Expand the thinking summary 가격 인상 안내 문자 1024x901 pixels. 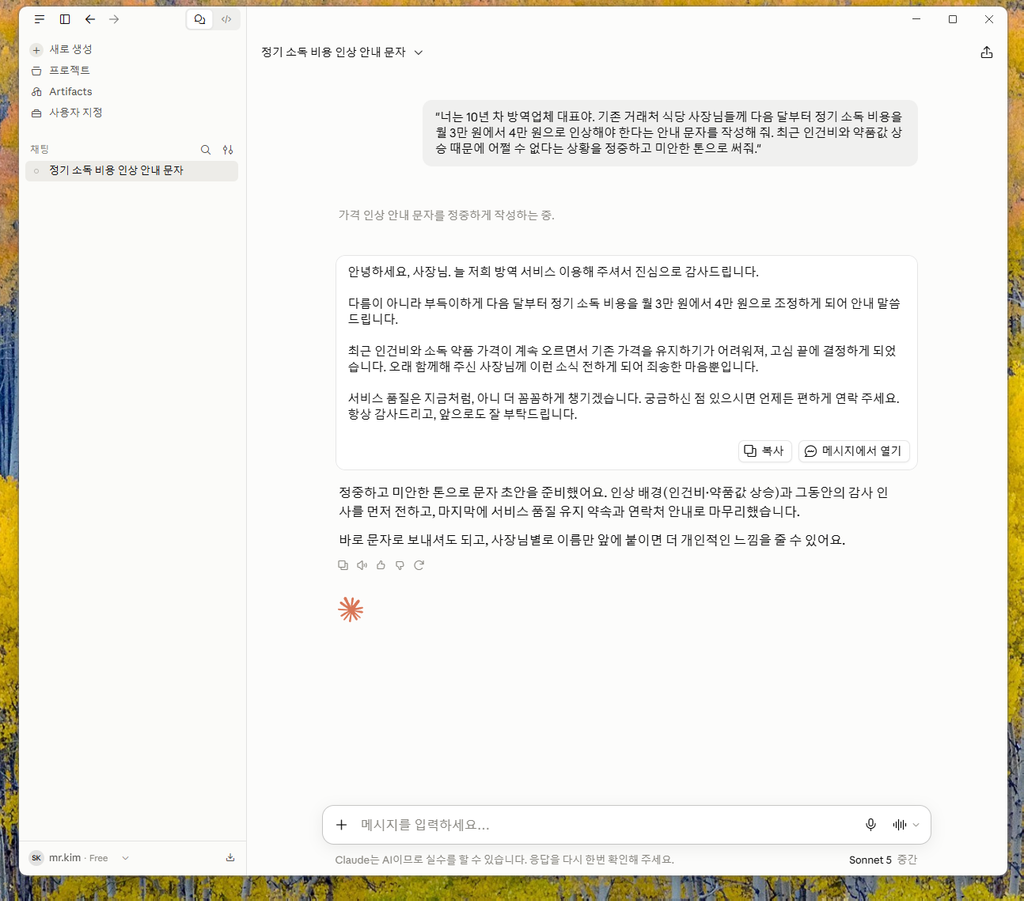pos(446,215)
